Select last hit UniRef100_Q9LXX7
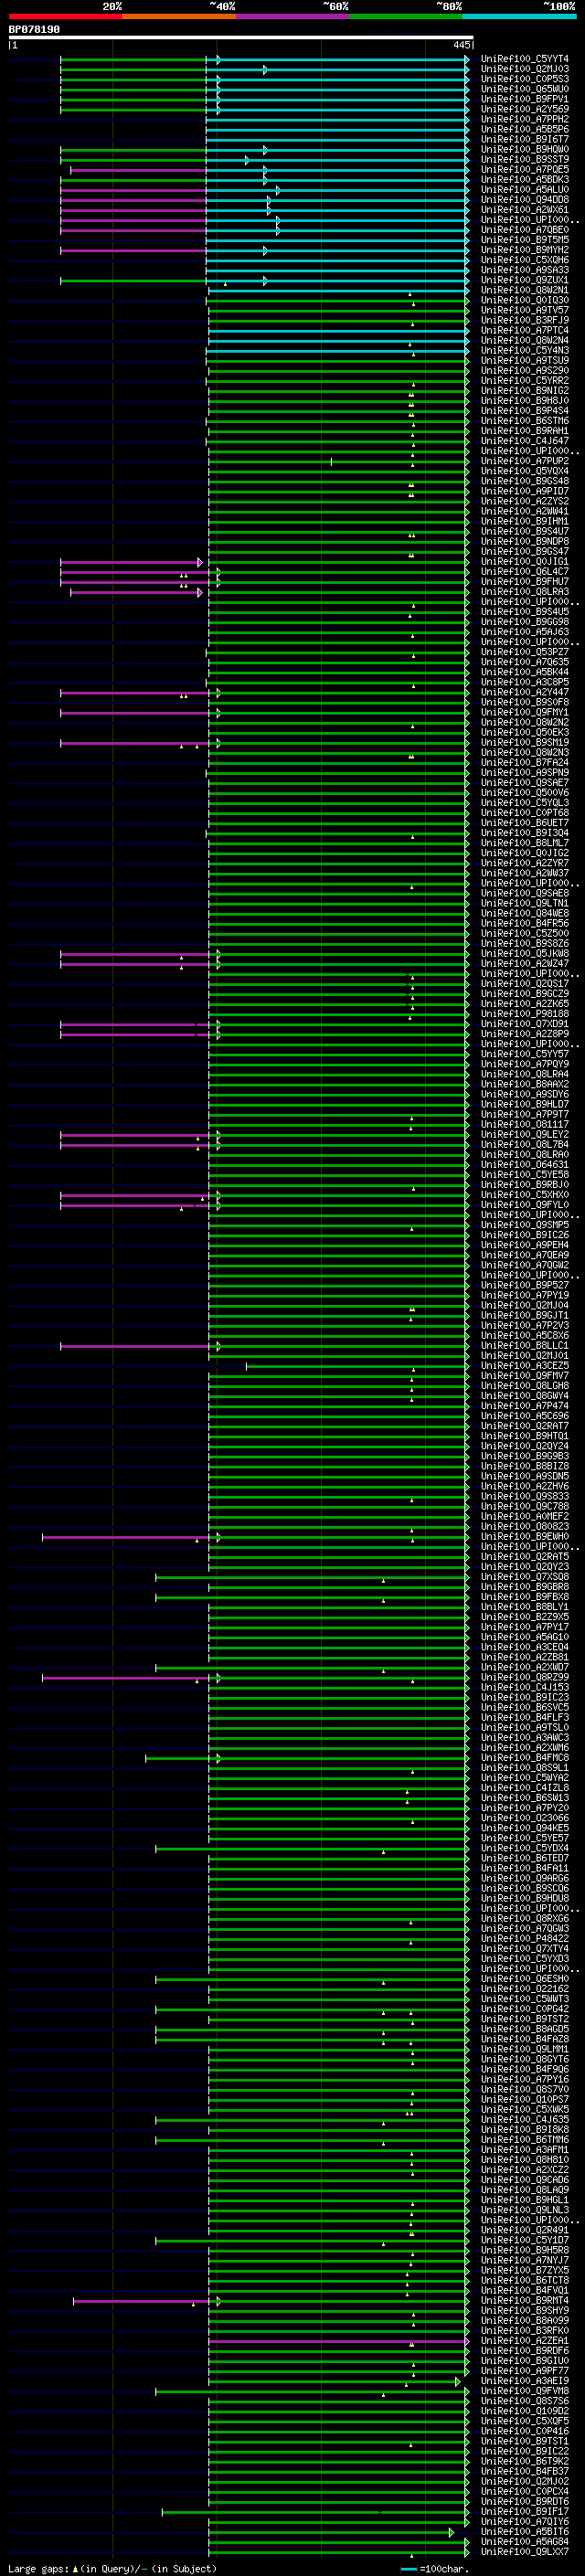The width and height of the screenshot is (585, 2576). click(525, 2551)
